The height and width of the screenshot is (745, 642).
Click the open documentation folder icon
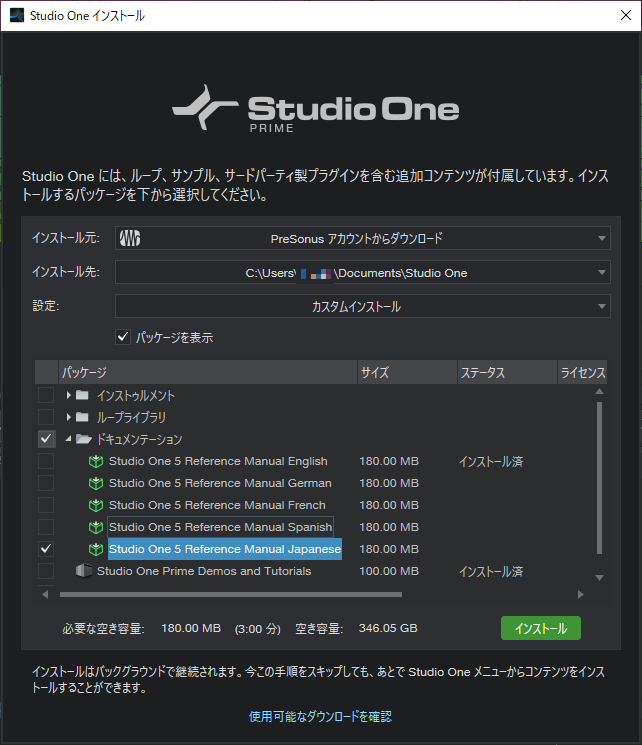[x=84, y=439]
